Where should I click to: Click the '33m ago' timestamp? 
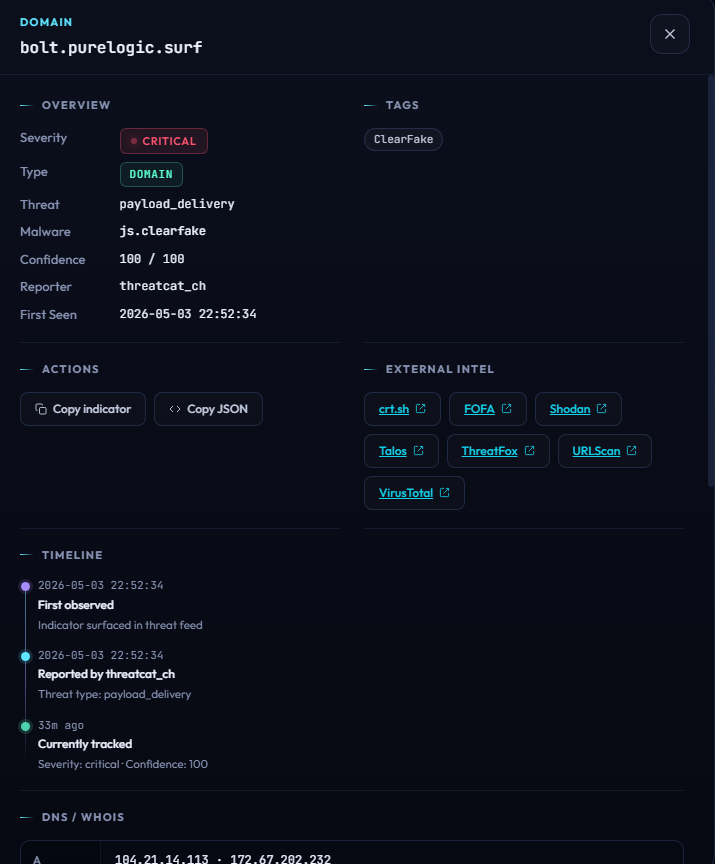click(x=61, y=725)
